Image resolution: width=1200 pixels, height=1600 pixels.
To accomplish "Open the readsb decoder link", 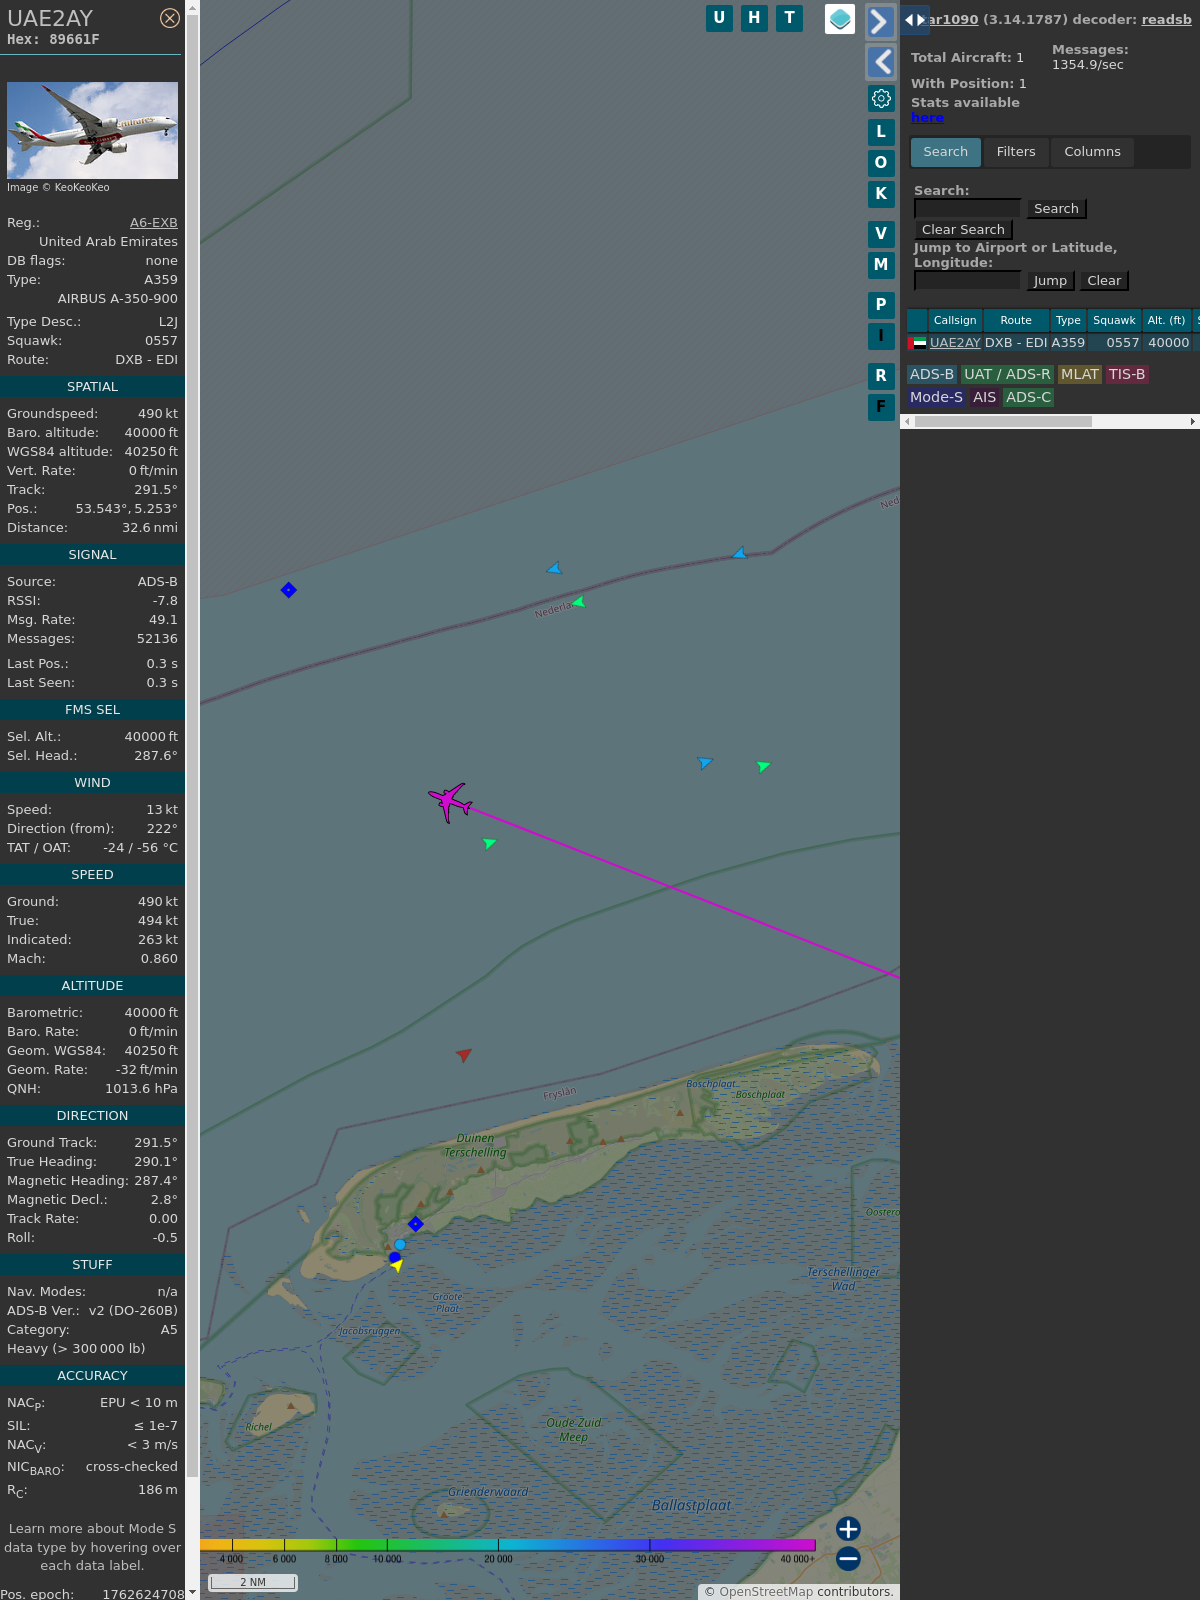I will (x=1167, y=19).
